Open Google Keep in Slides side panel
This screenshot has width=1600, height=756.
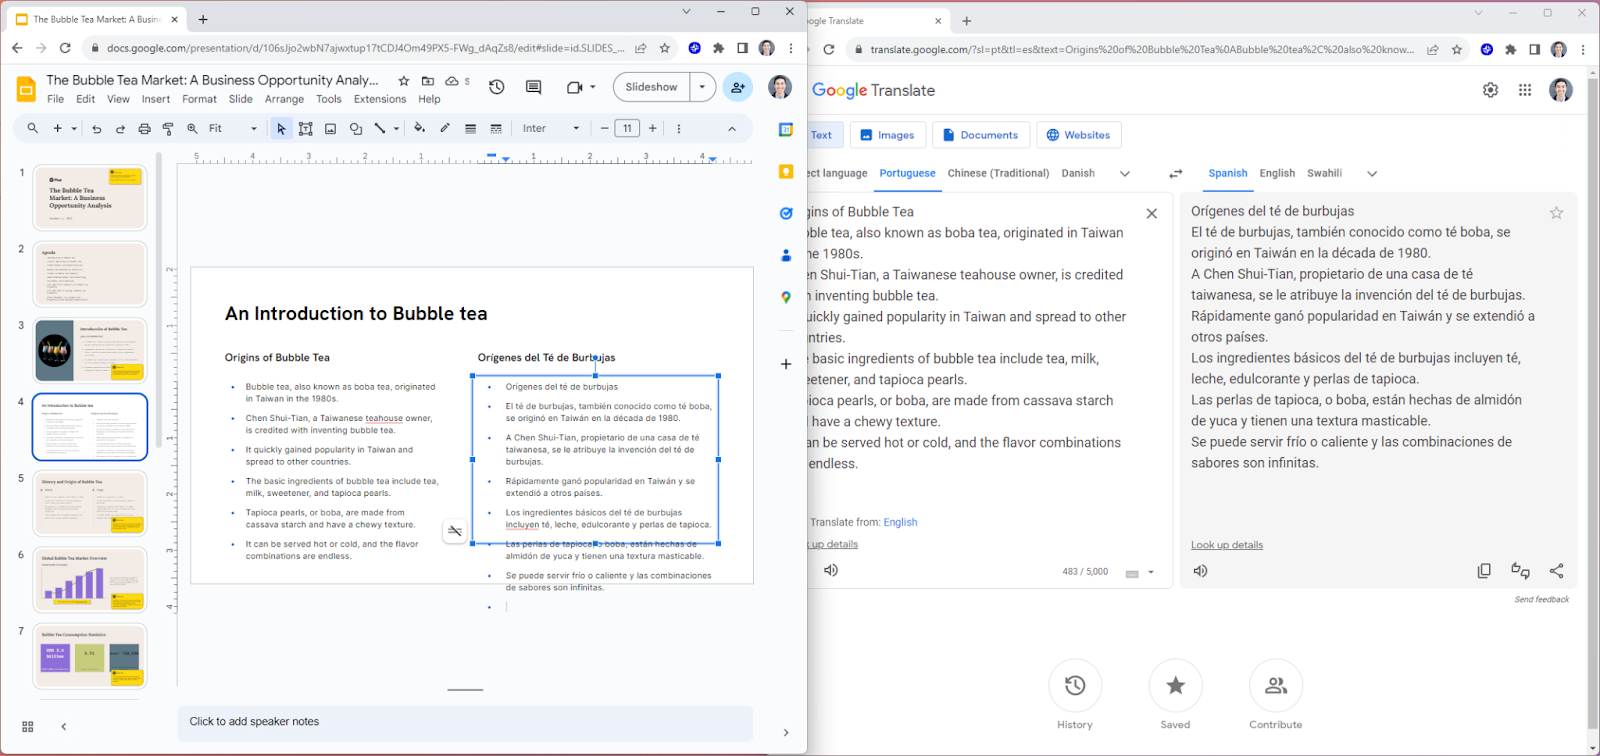coord(786,171)
